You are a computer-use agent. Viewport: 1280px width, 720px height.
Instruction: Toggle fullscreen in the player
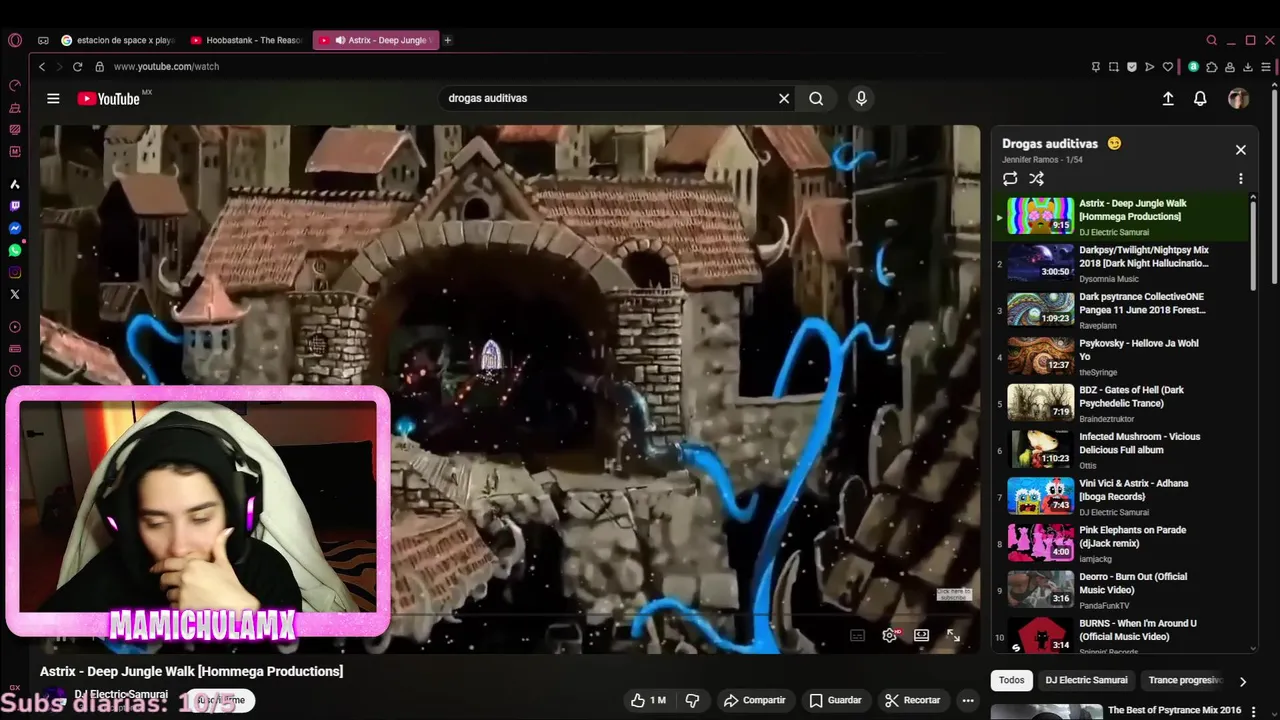(953, 635)
